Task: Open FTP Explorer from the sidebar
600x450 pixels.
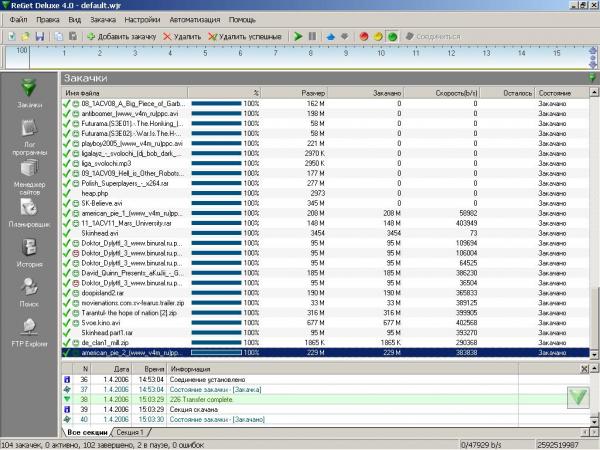Action: (x=29, y=332)
